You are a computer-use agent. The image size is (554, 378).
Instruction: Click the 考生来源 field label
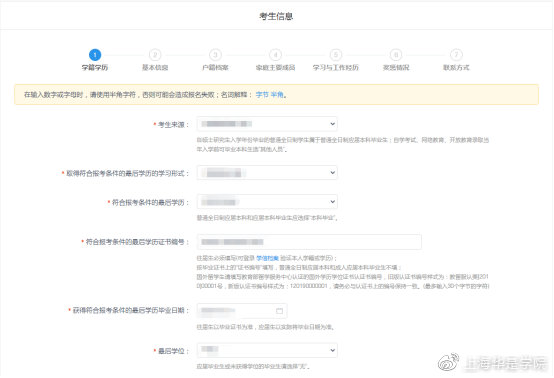click(x=171, y=125)
